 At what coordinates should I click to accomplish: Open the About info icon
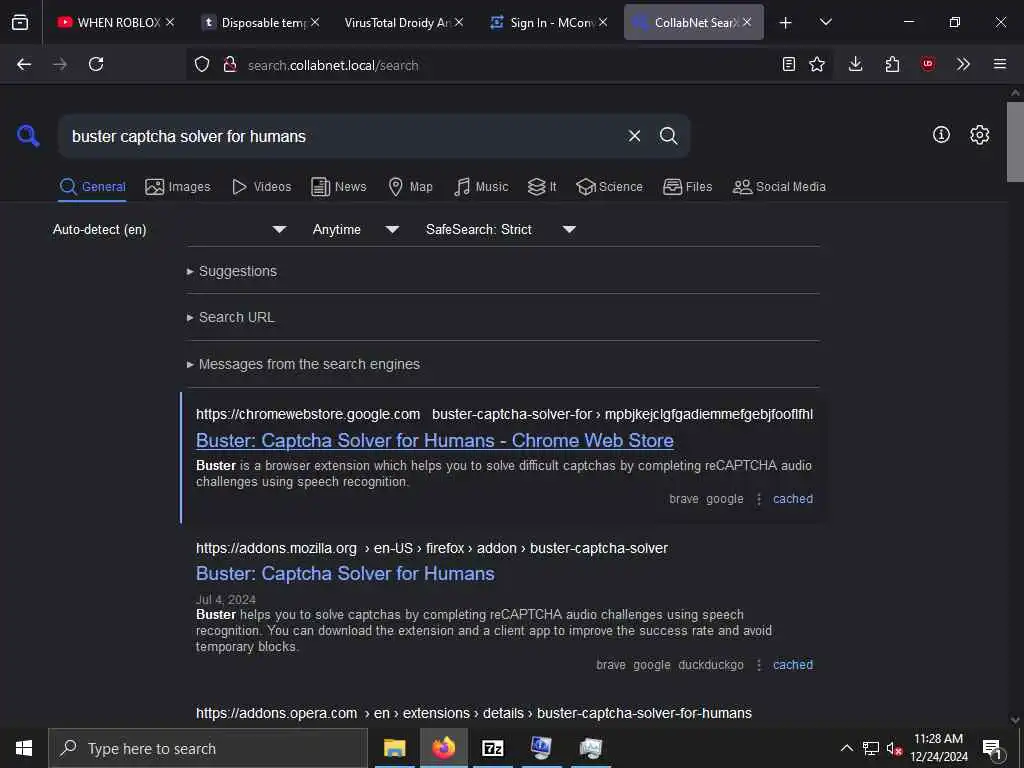click(x=941, y=135)
